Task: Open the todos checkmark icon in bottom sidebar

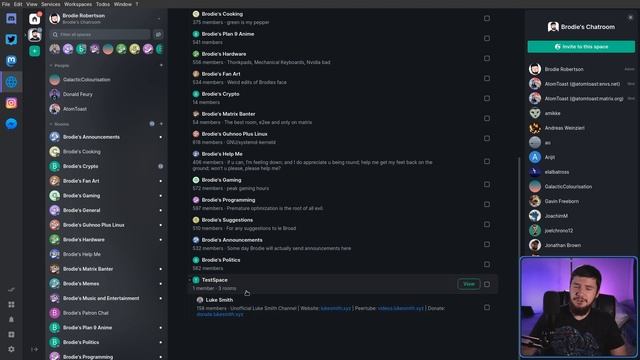Action: (x=11, y=290)
